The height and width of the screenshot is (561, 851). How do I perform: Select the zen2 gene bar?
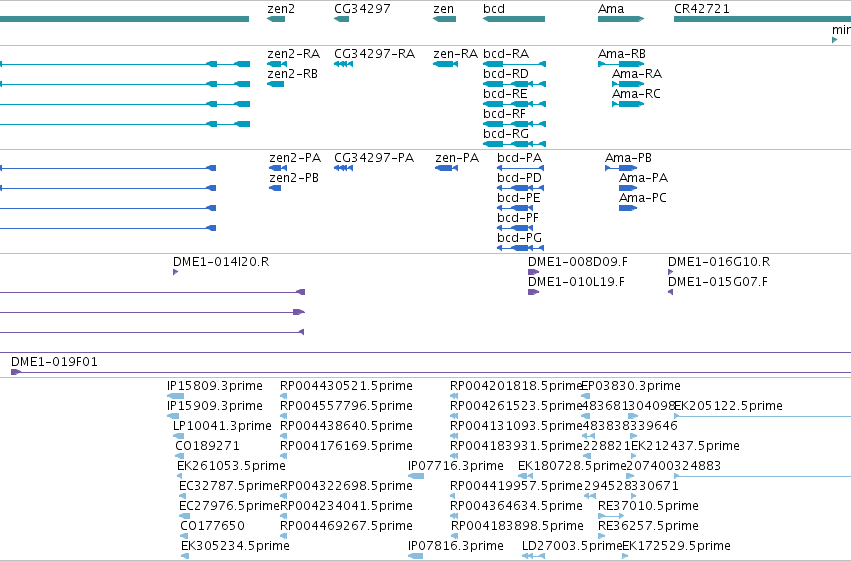click(x=276, y=19)
